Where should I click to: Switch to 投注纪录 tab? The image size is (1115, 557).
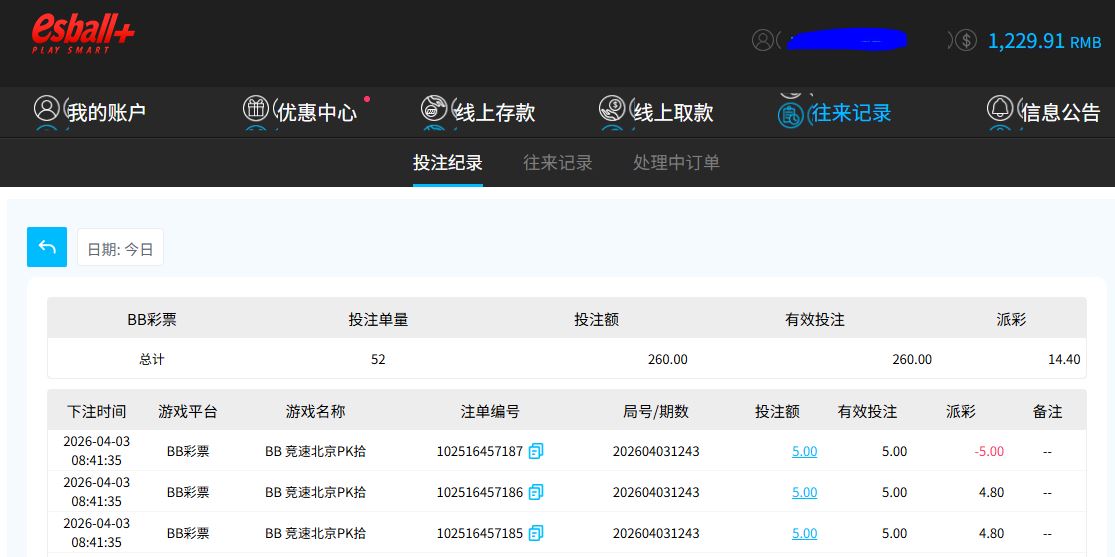pos(448,162)
